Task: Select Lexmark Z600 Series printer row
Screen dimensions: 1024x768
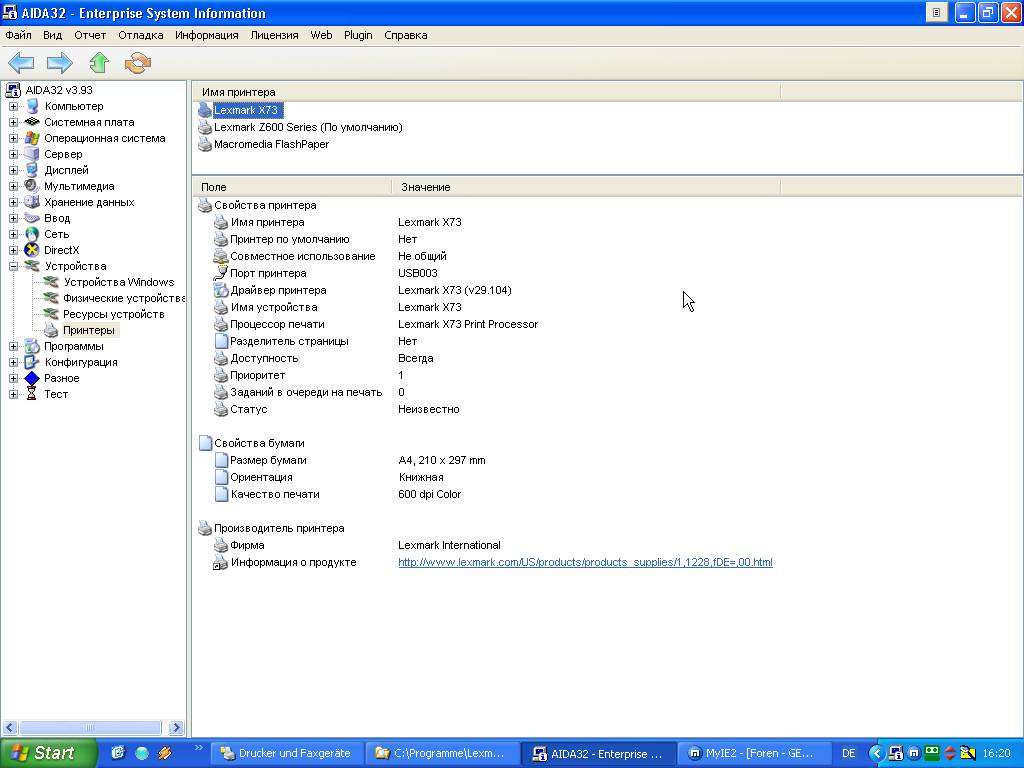Action: coord(308,127)
